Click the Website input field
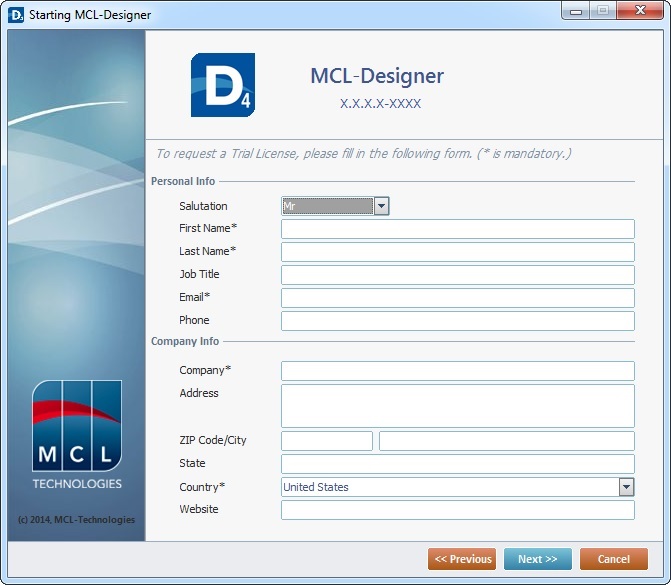The width and height of the screenshot is (671, 585). (457, 510)
